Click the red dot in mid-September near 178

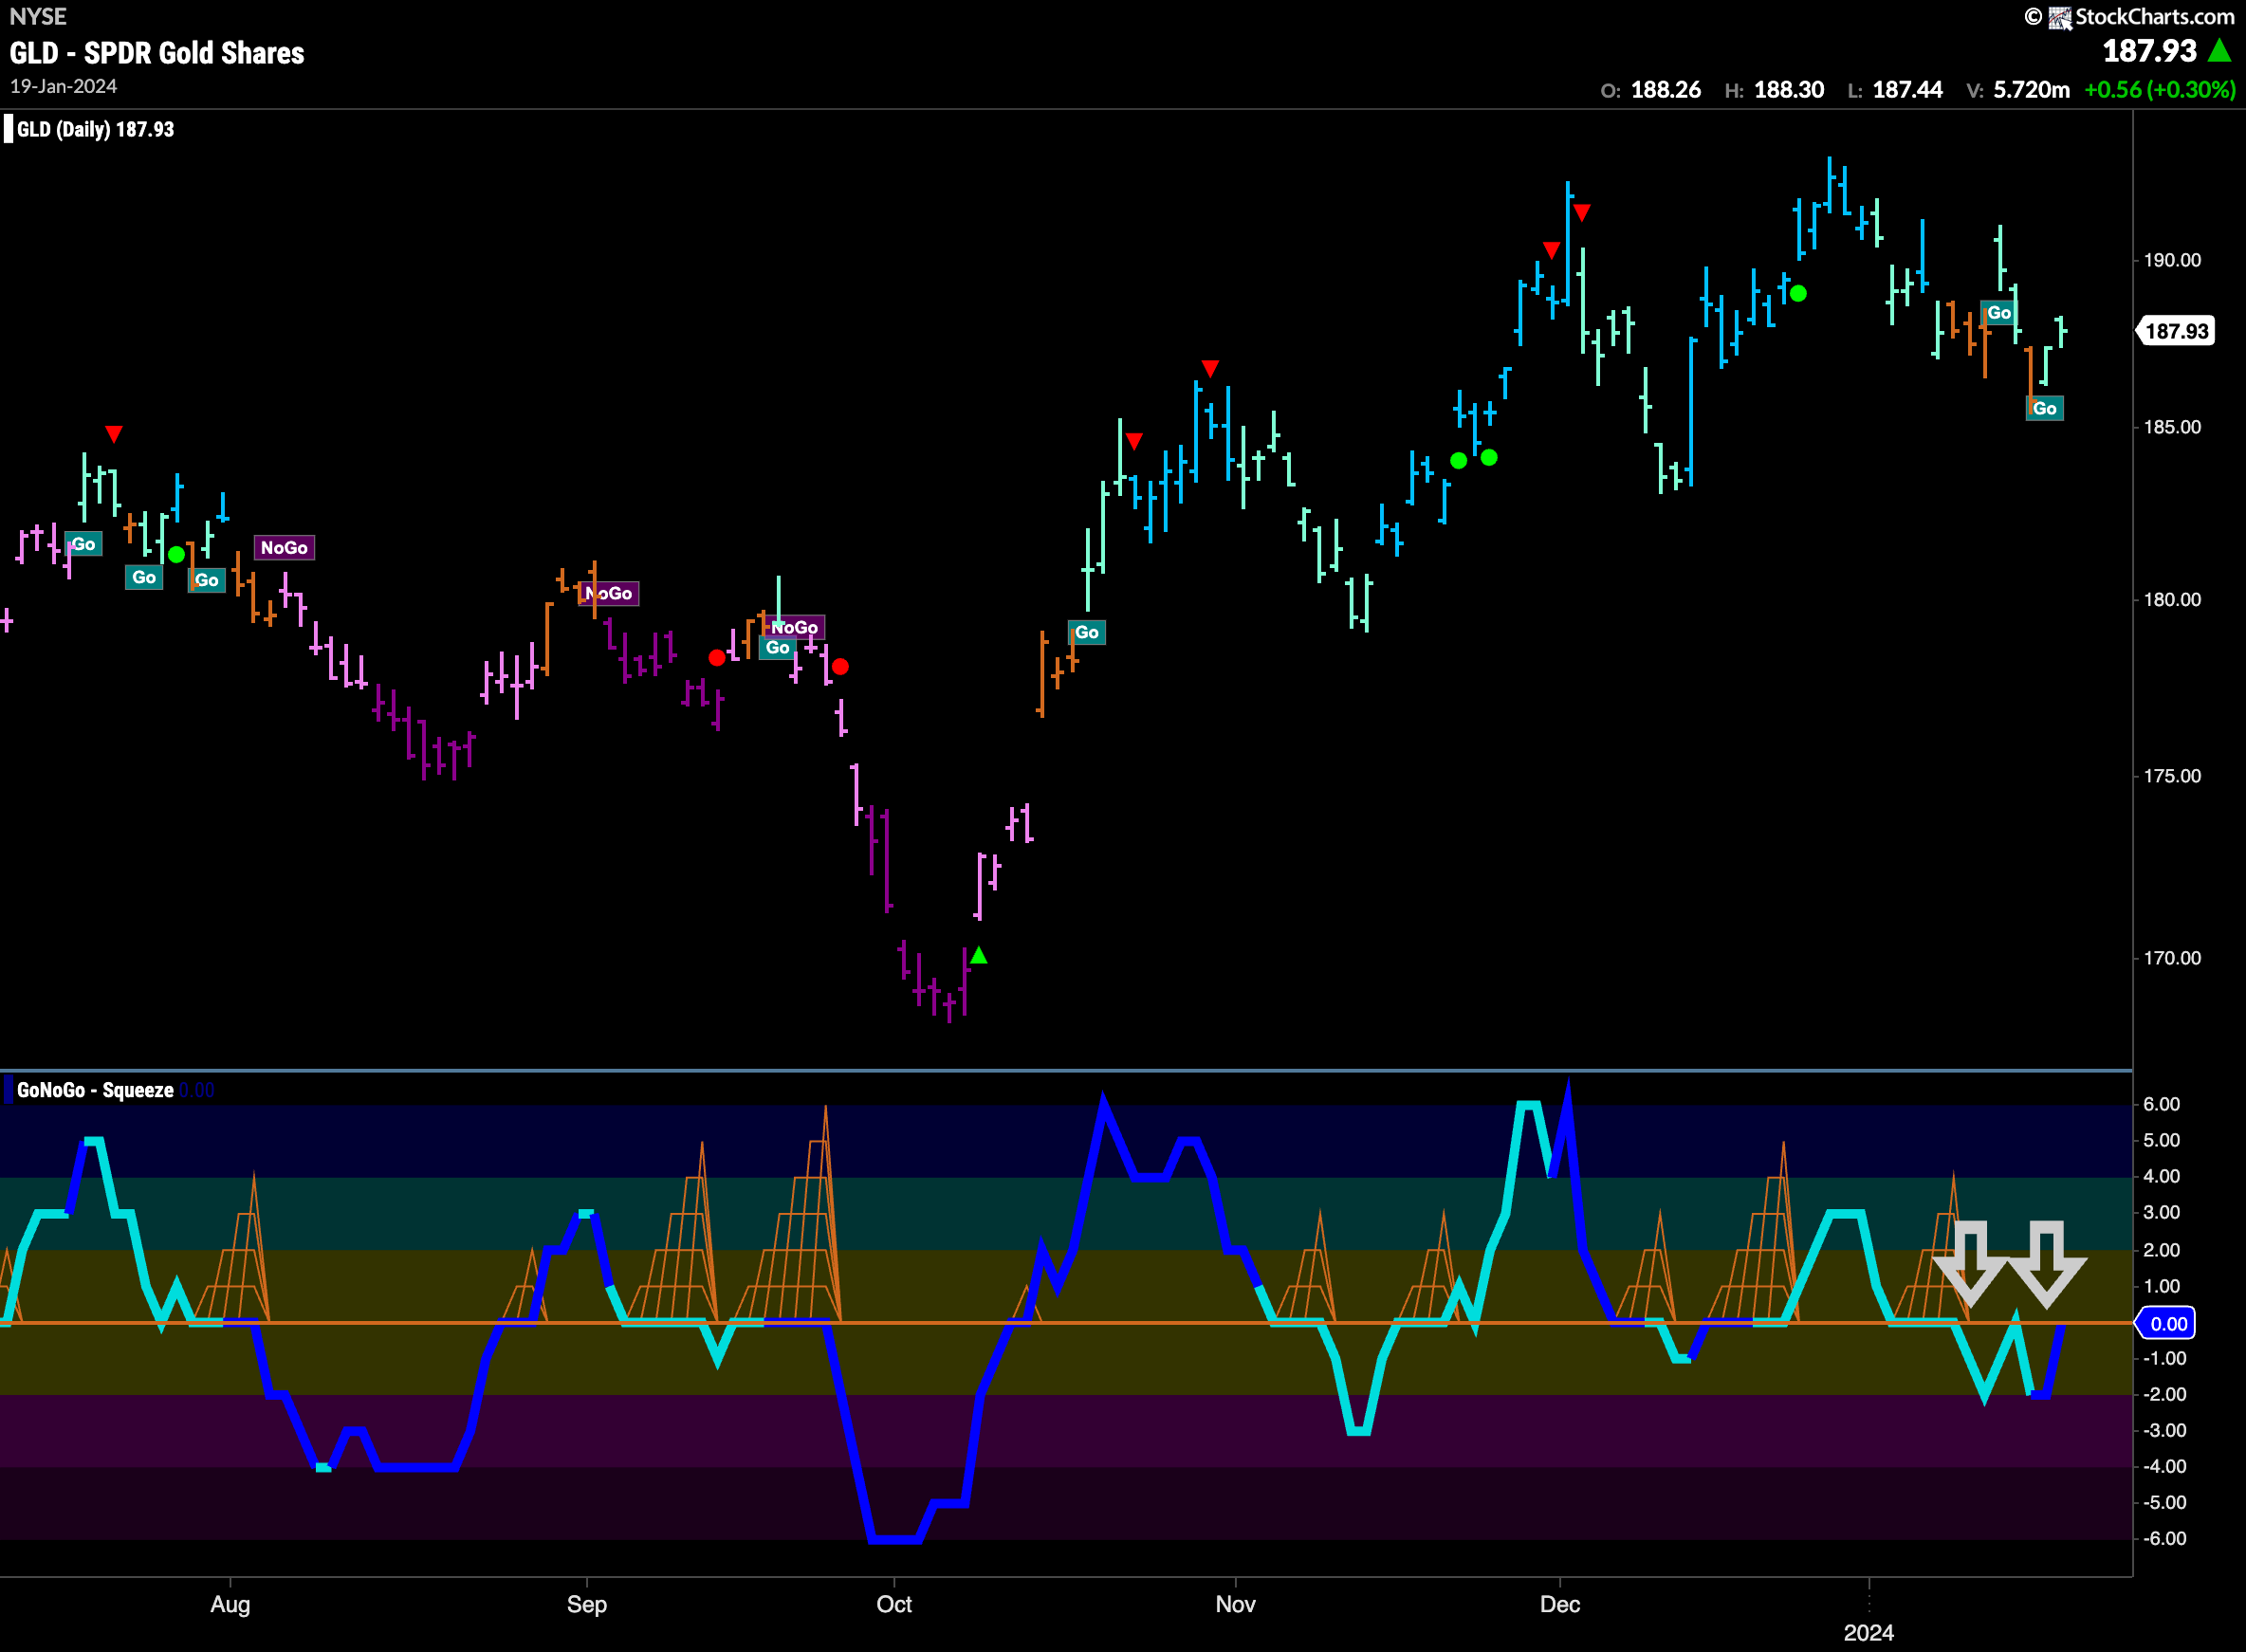click(717, 658)
